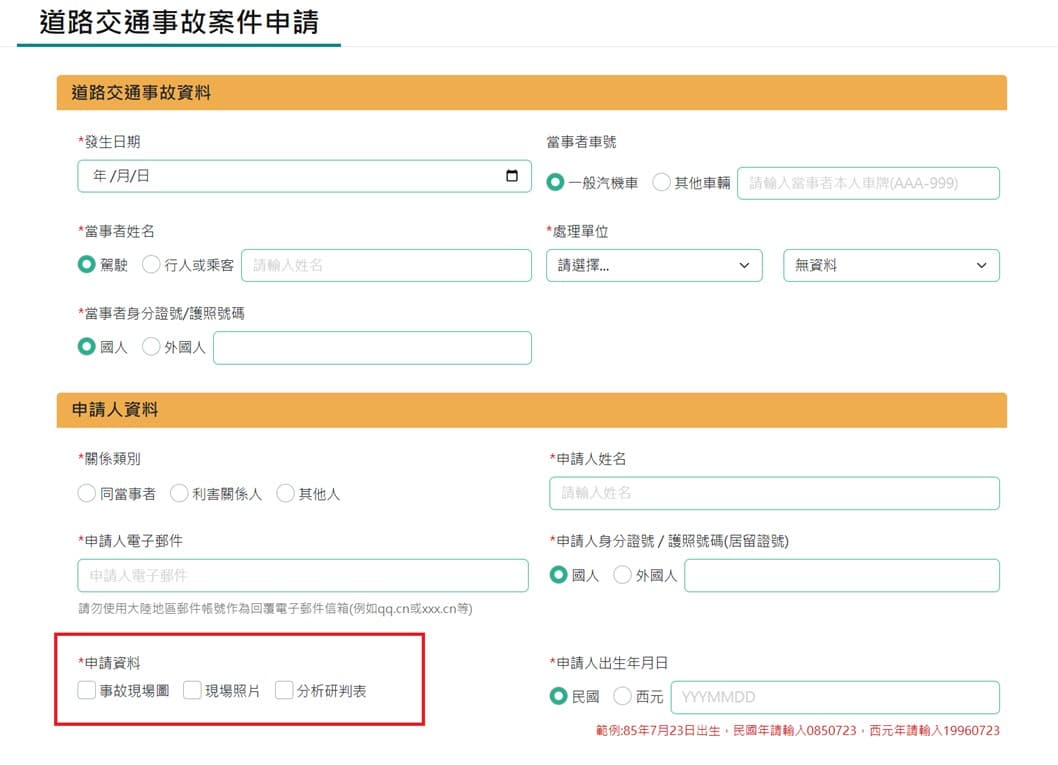
Task: Click the 申請人電子郵件 input field
Action: point(302,576)
